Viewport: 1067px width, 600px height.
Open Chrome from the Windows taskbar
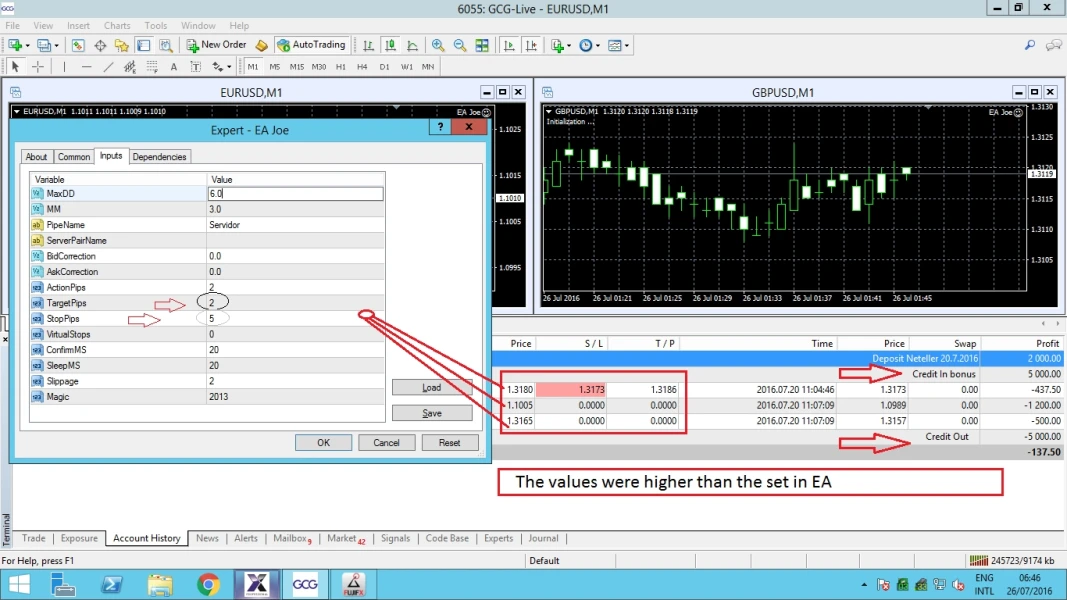[208, 584]
